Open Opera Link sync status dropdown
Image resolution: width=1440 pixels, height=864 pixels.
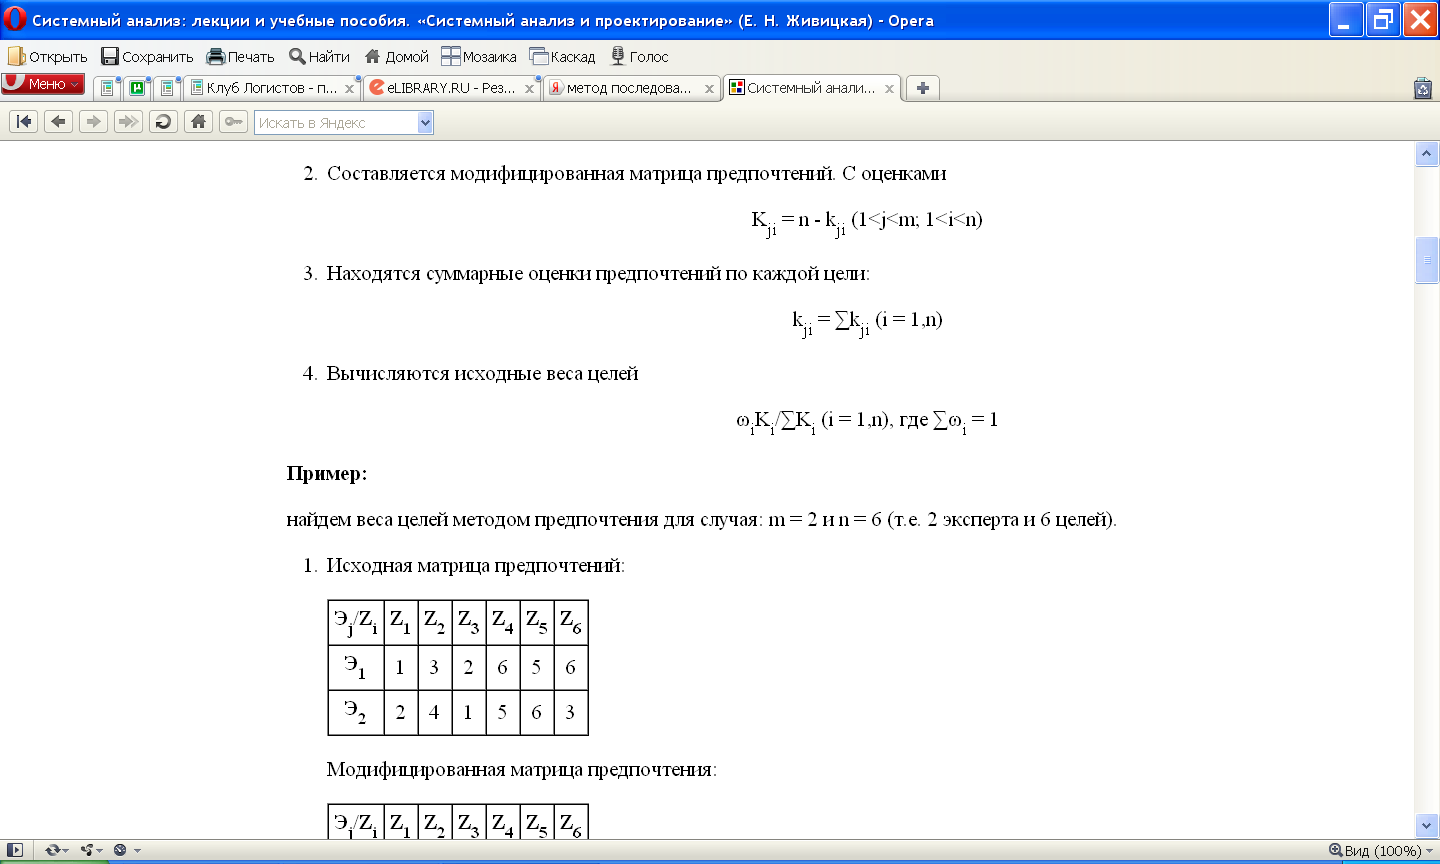tap(57, 850)
